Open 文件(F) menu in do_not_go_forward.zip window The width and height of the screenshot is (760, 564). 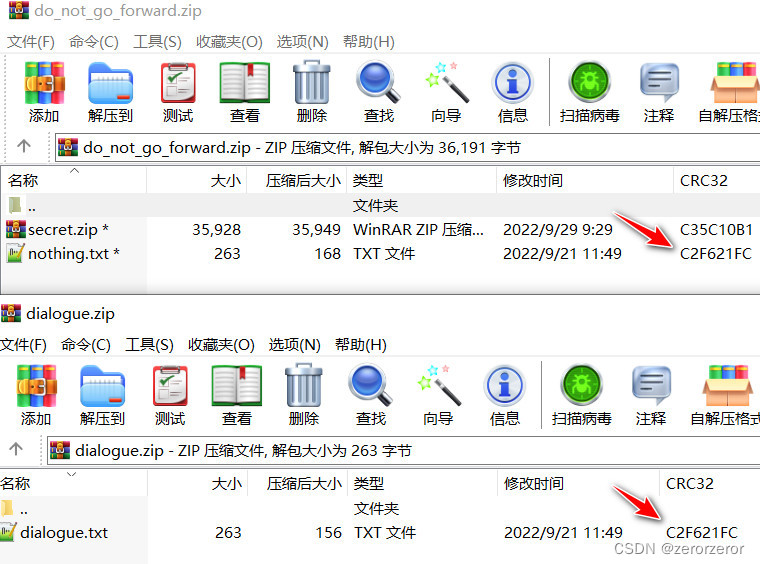point(31,42)
